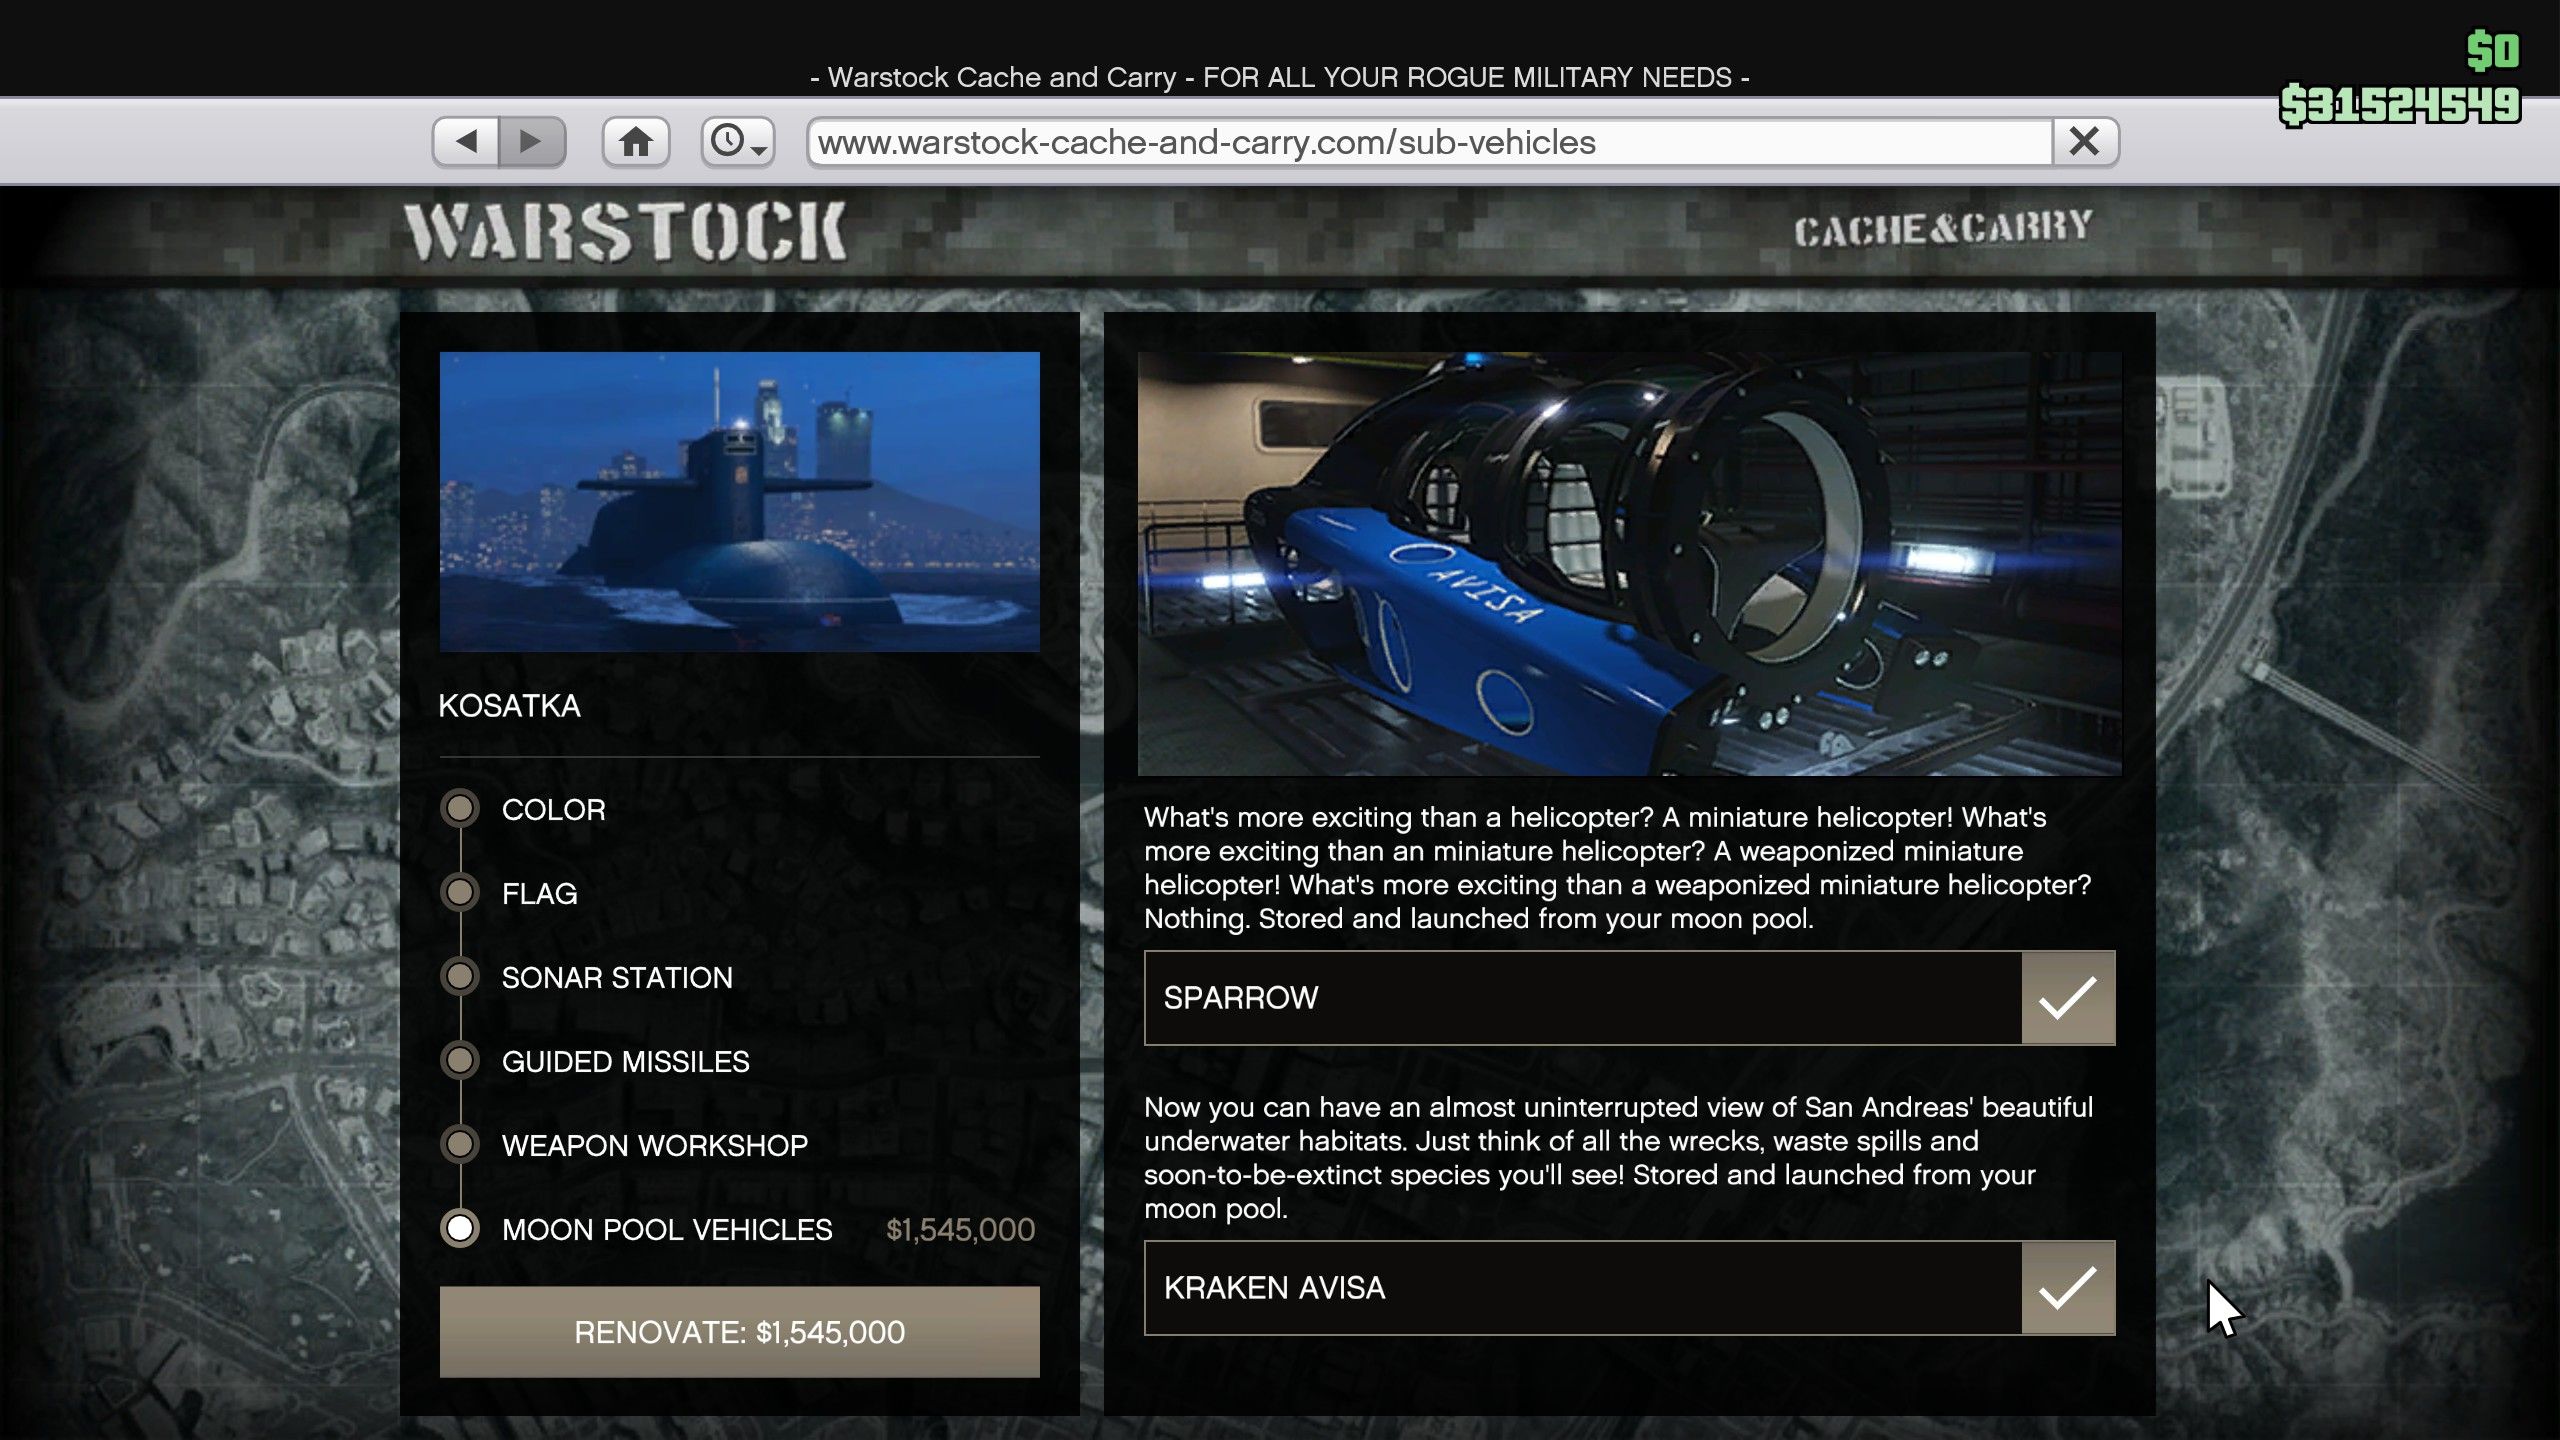Open the browser history clock icon
Viewport: 2560px width, 1440px height.
(x=727, y=141)
